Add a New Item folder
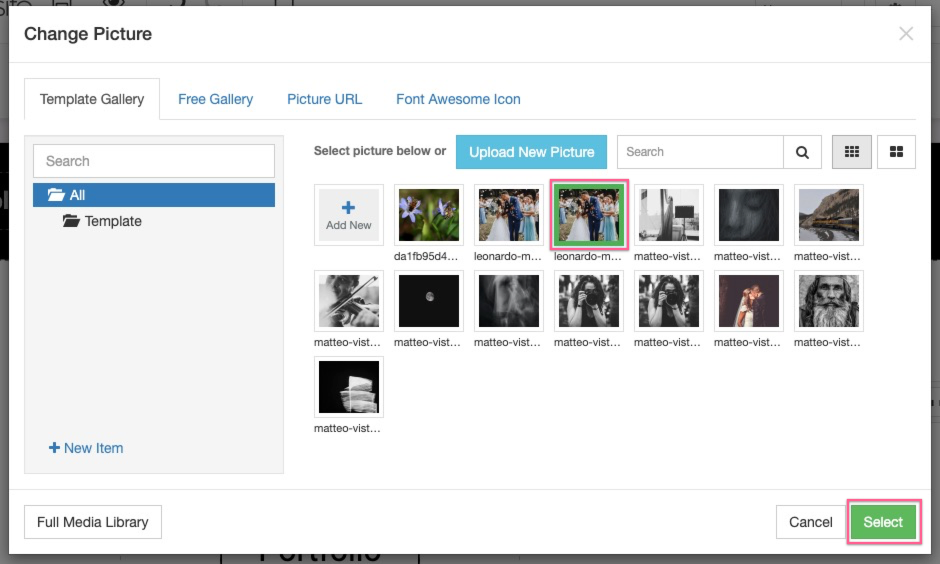The image size is (940, 564). point(86,448)
